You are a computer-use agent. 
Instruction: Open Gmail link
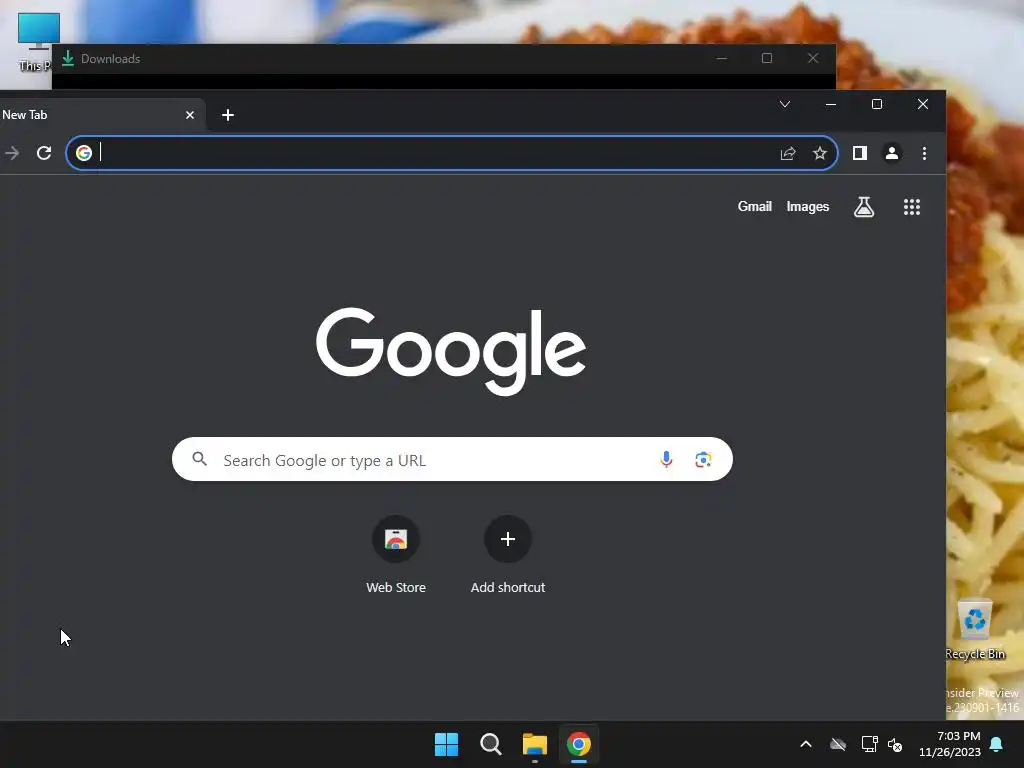point(754,206)
